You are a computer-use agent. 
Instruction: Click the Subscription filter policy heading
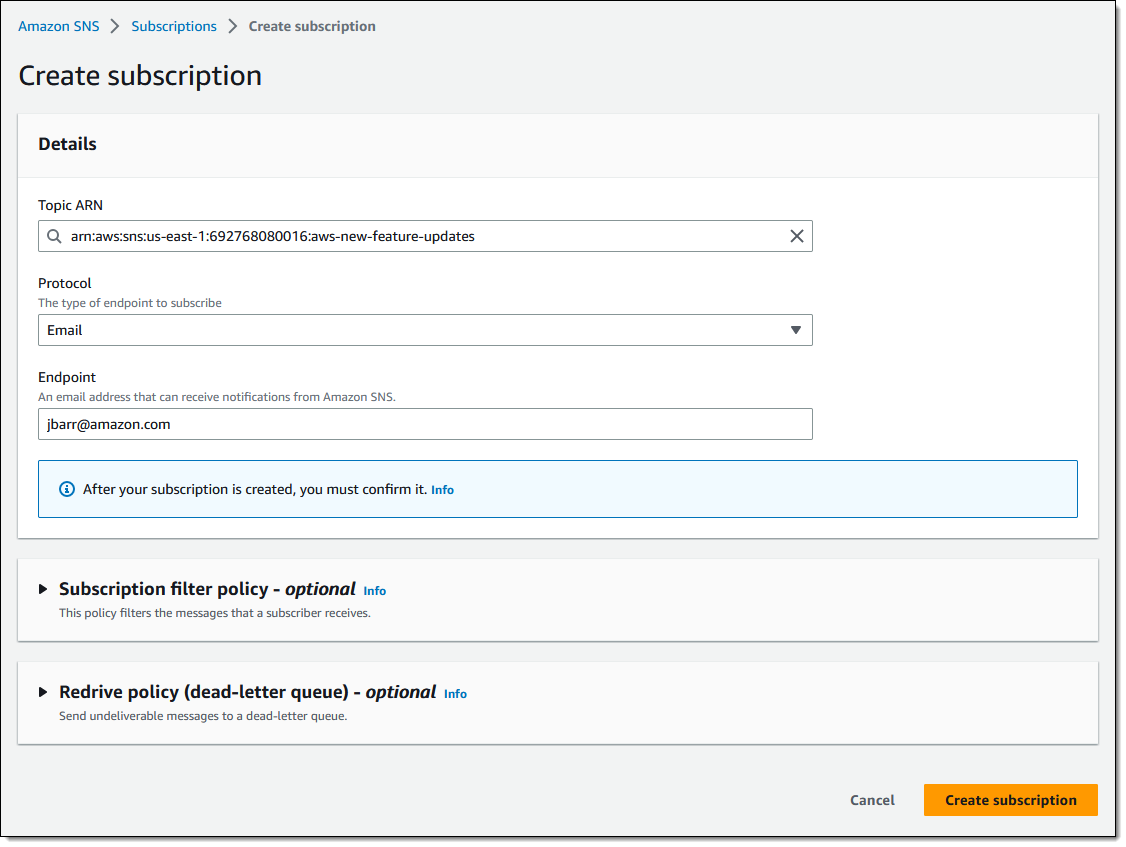pyautogui.click(x=207, y=589)
